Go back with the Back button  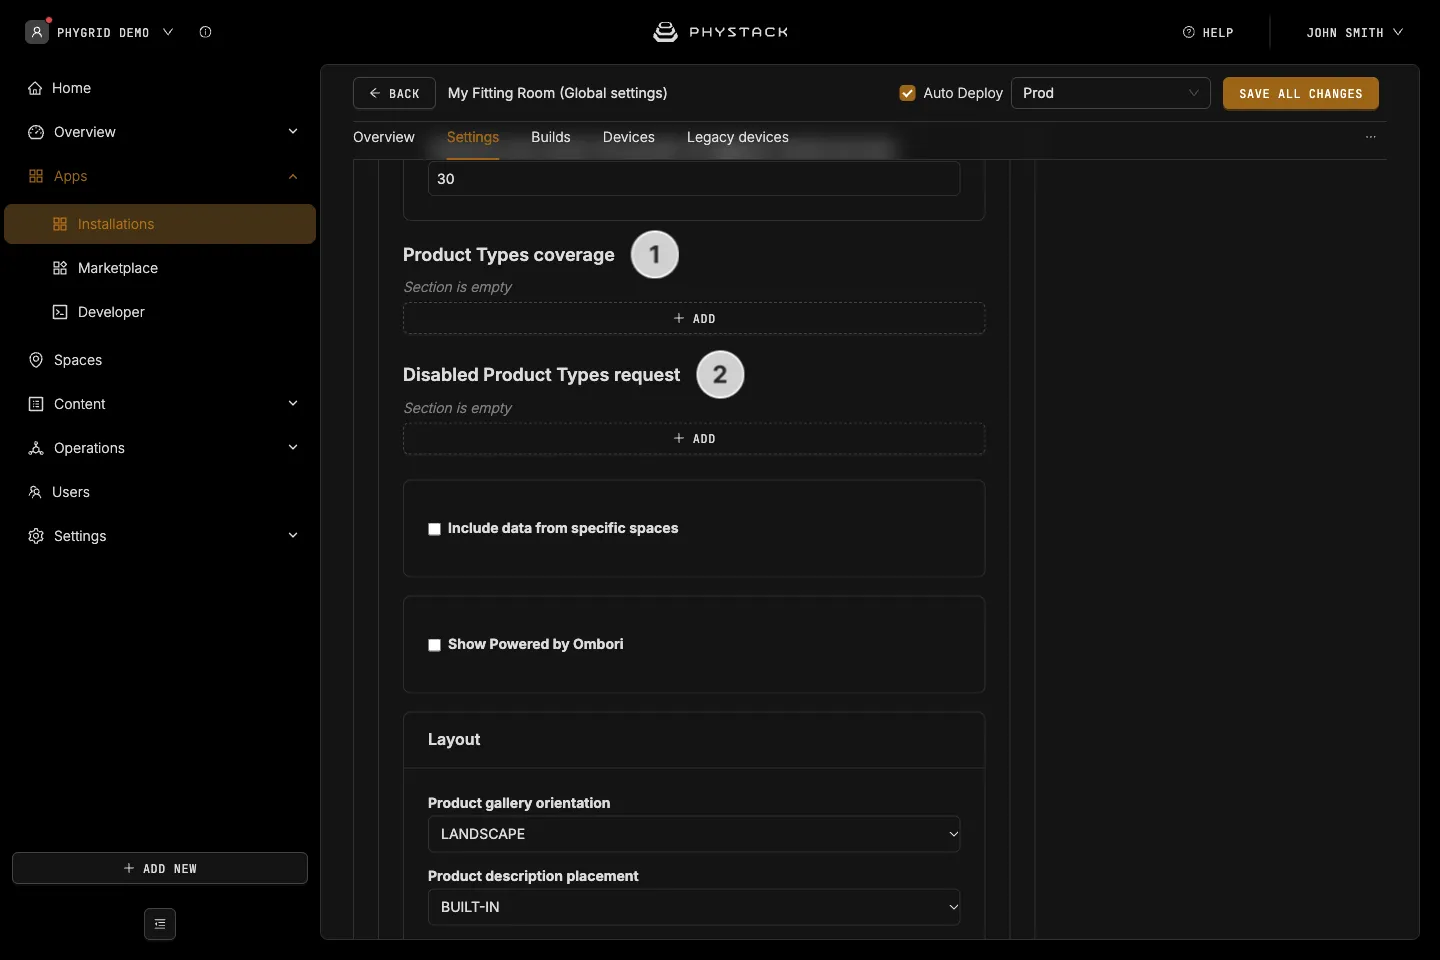[x=394, y=93]
